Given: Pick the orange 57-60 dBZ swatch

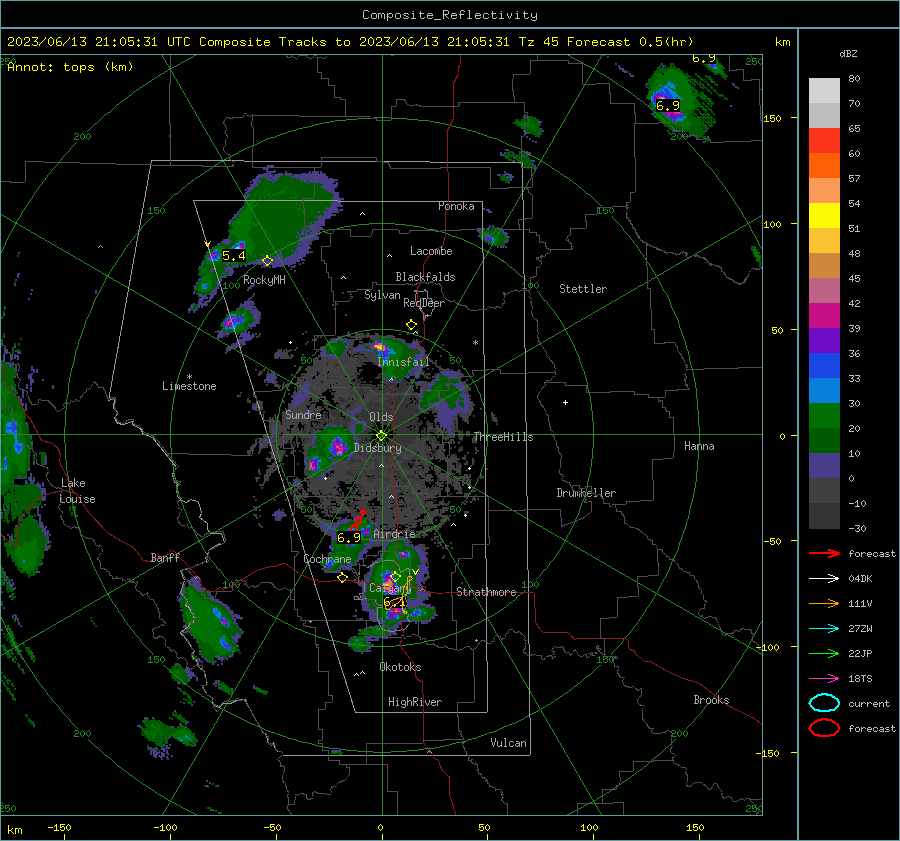Looking at the screenshot, I should tap(824, 166).
